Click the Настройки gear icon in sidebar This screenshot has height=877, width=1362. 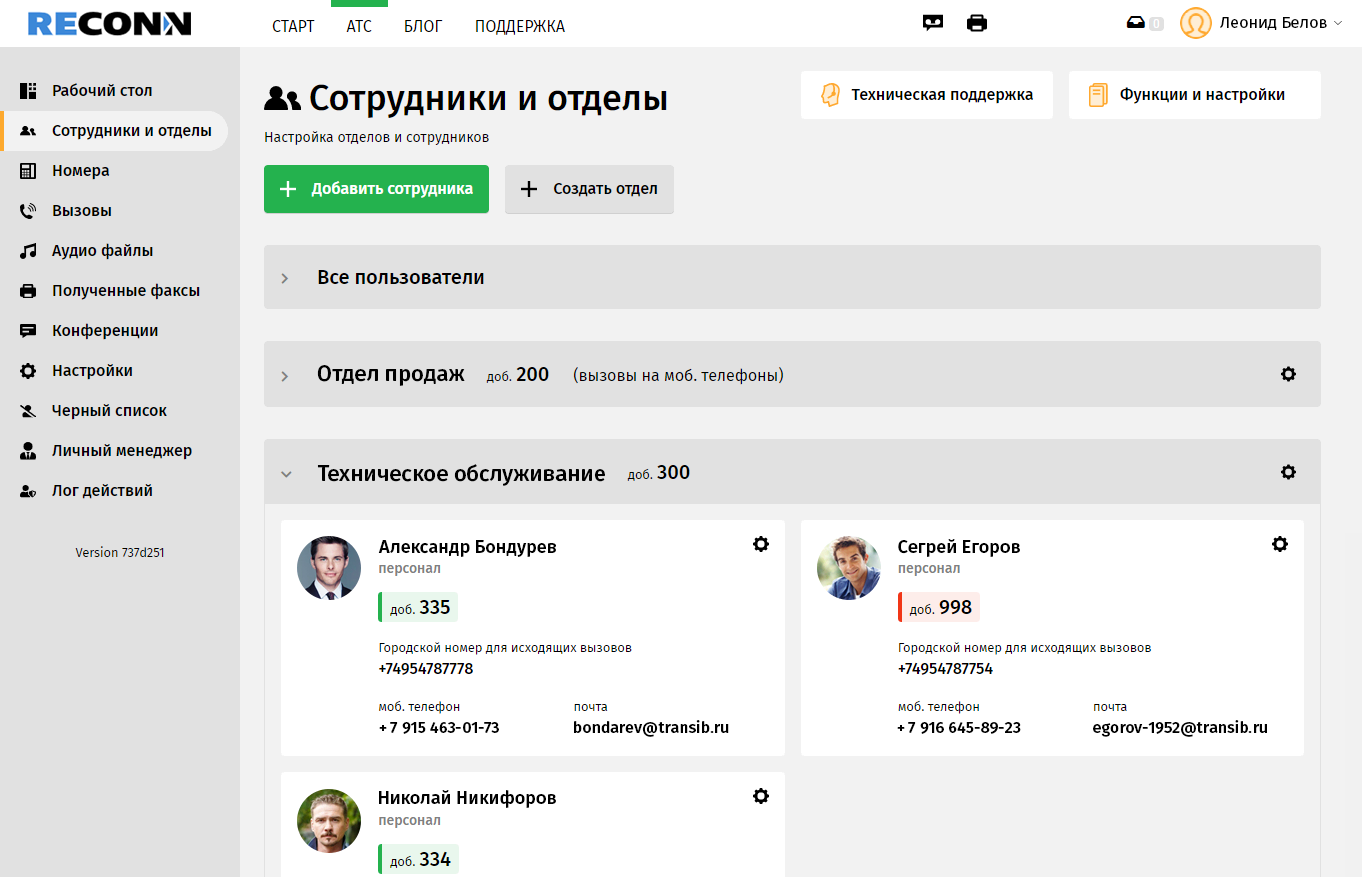tap(29, 371)
